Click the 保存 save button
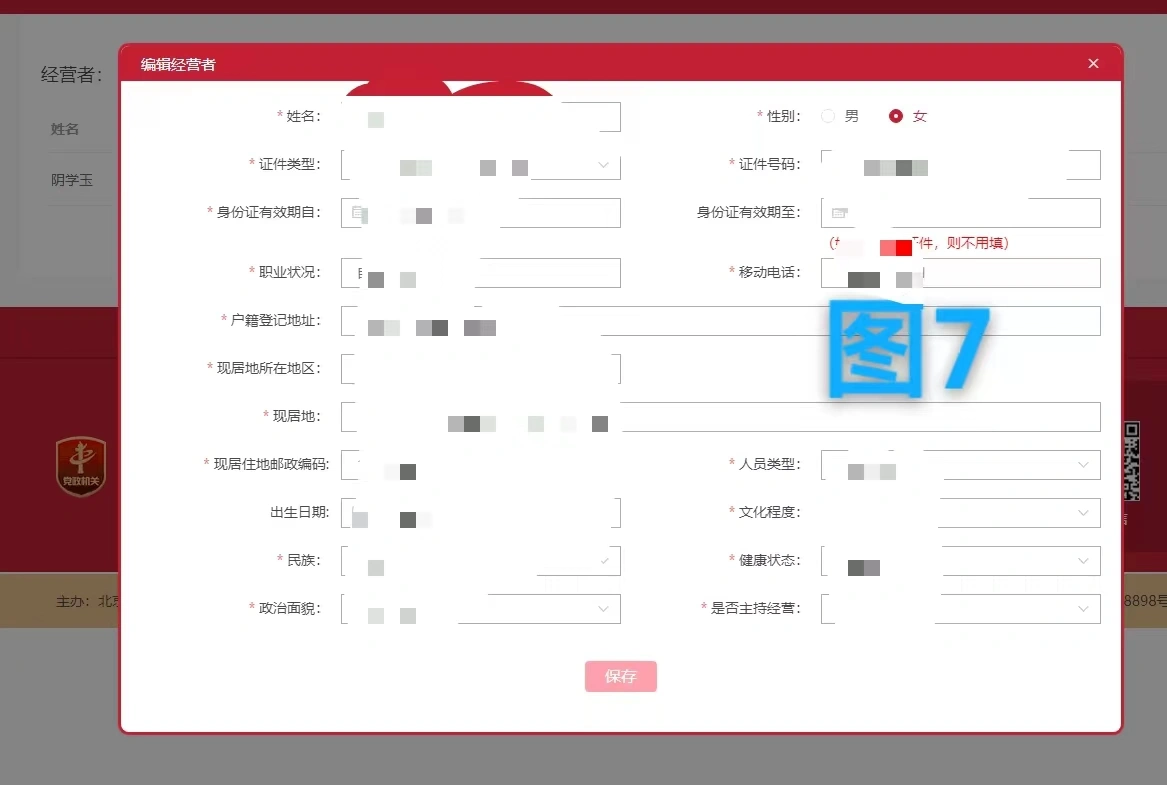Viewport: 1167px width, 785px height. click(620, 676)
